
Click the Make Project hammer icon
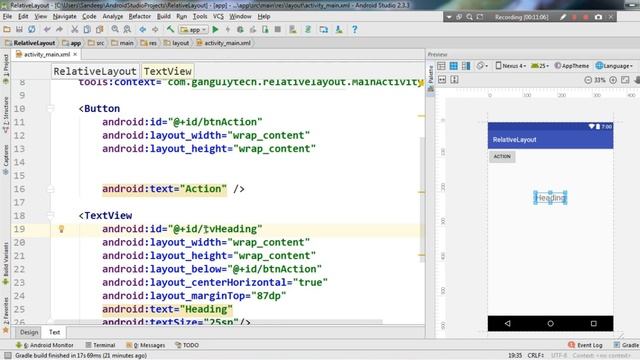tap(170, 29)
